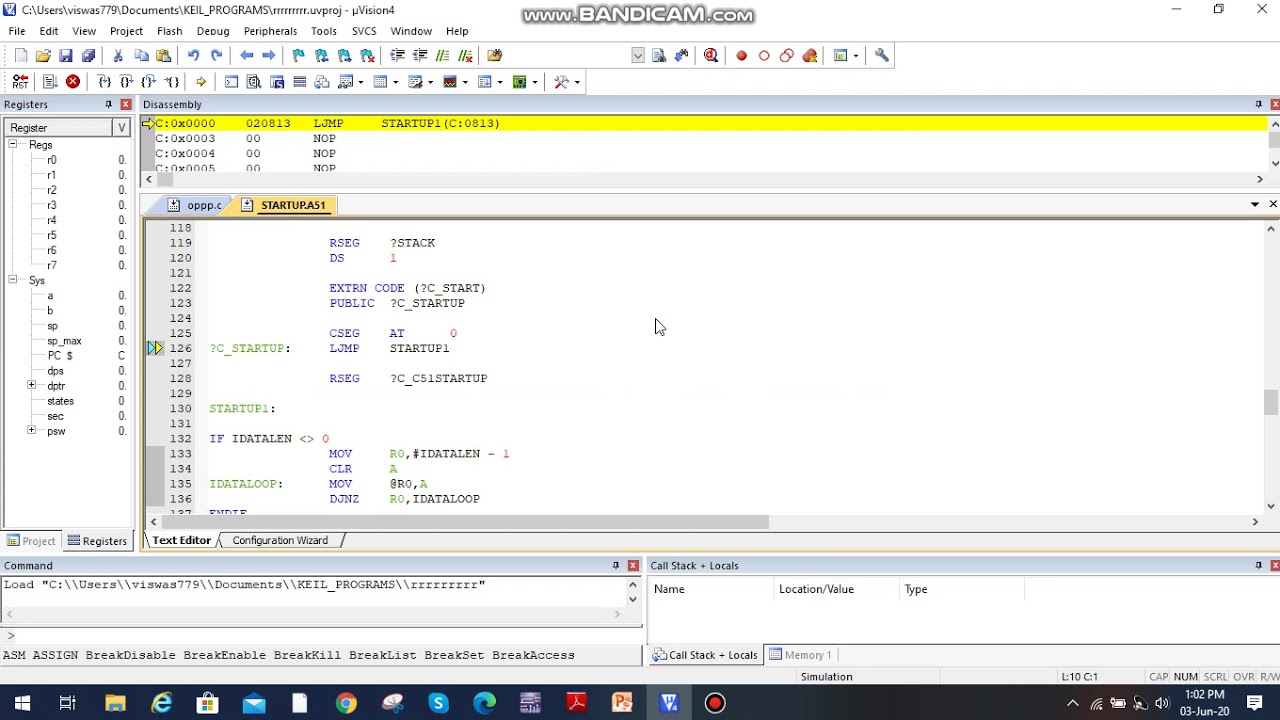Viewport: 1280px width, 720px height.
Task: Open the Watch Windows dropdown arrow
Action: 362,82
